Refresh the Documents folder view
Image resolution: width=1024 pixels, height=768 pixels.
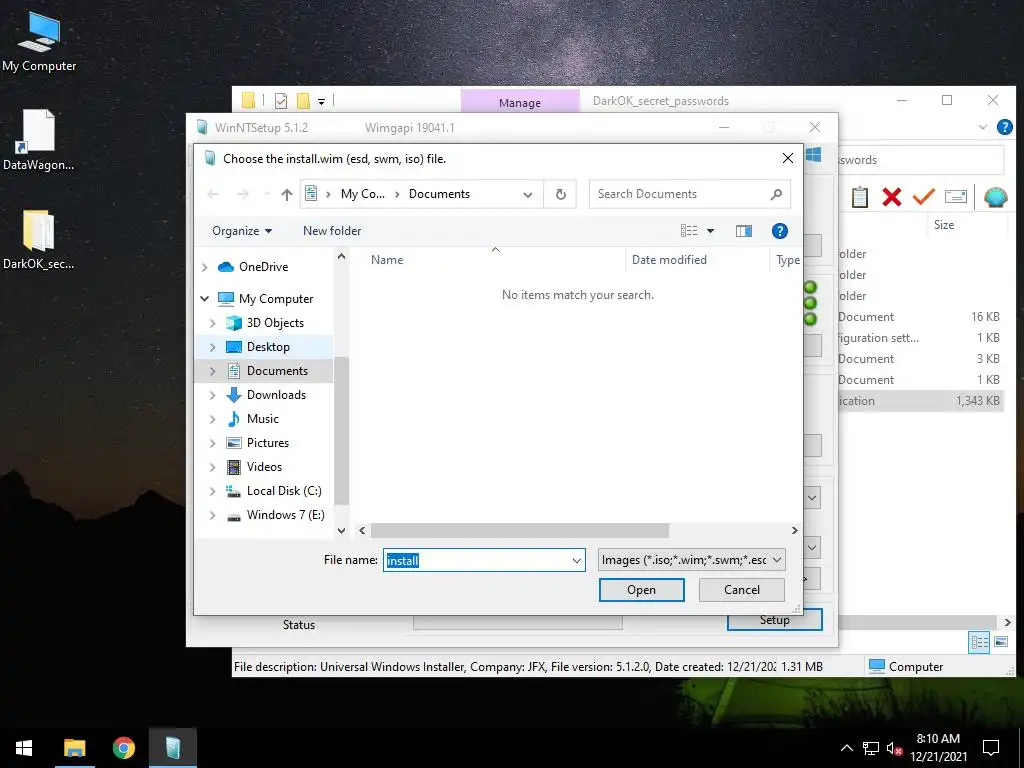(x=560, y=194)
